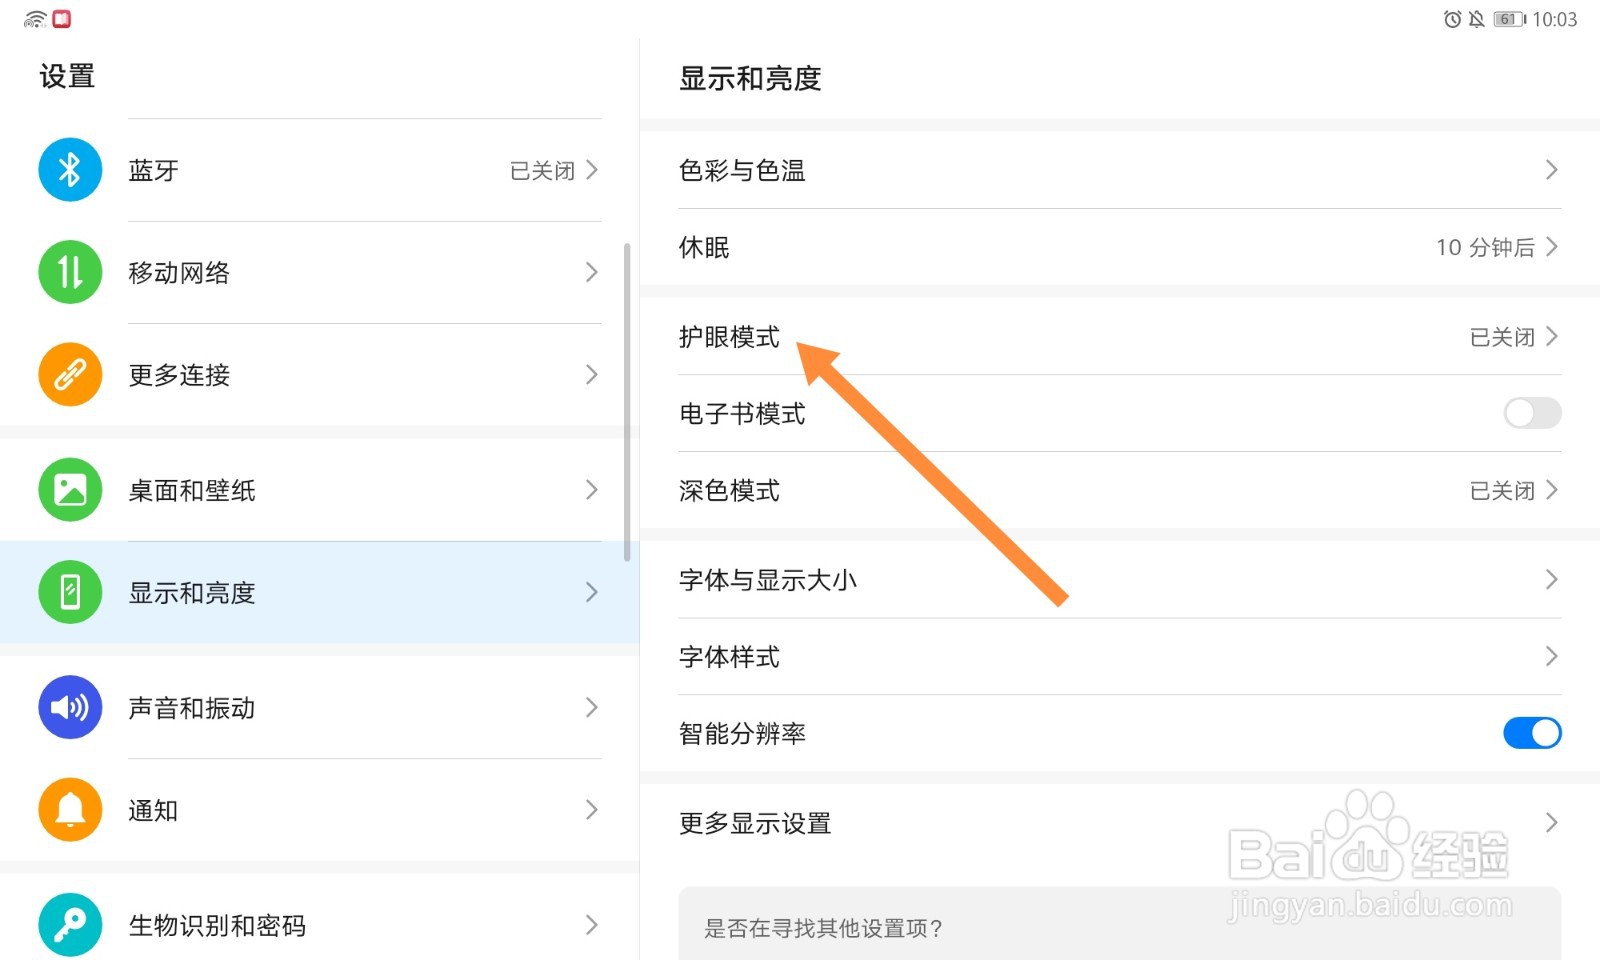Tap the orange Notifications bell icon
The image size is (1600, 960).
70,810
